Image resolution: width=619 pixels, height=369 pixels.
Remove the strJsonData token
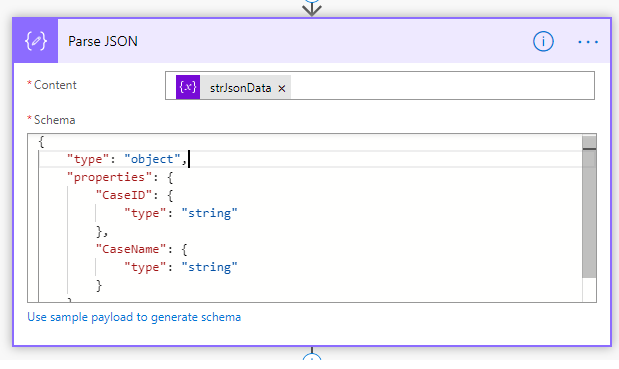point(281,88)
